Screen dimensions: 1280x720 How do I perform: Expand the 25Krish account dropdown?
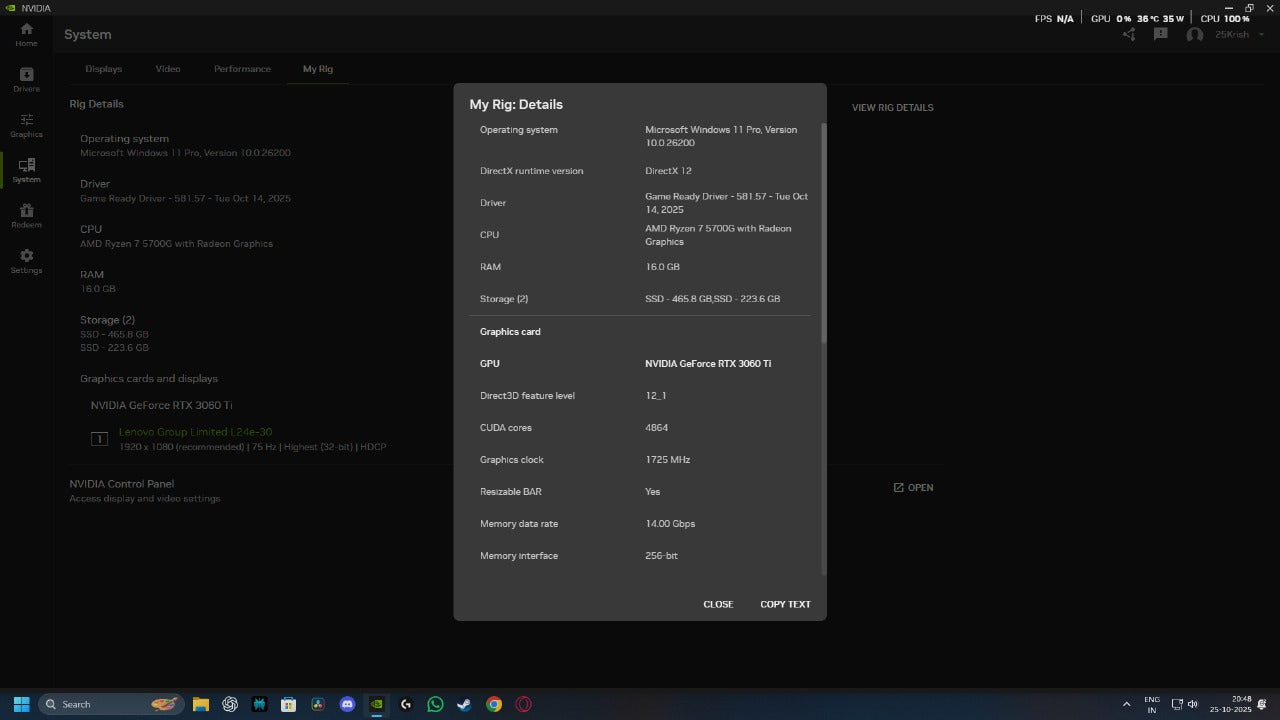1261,35
